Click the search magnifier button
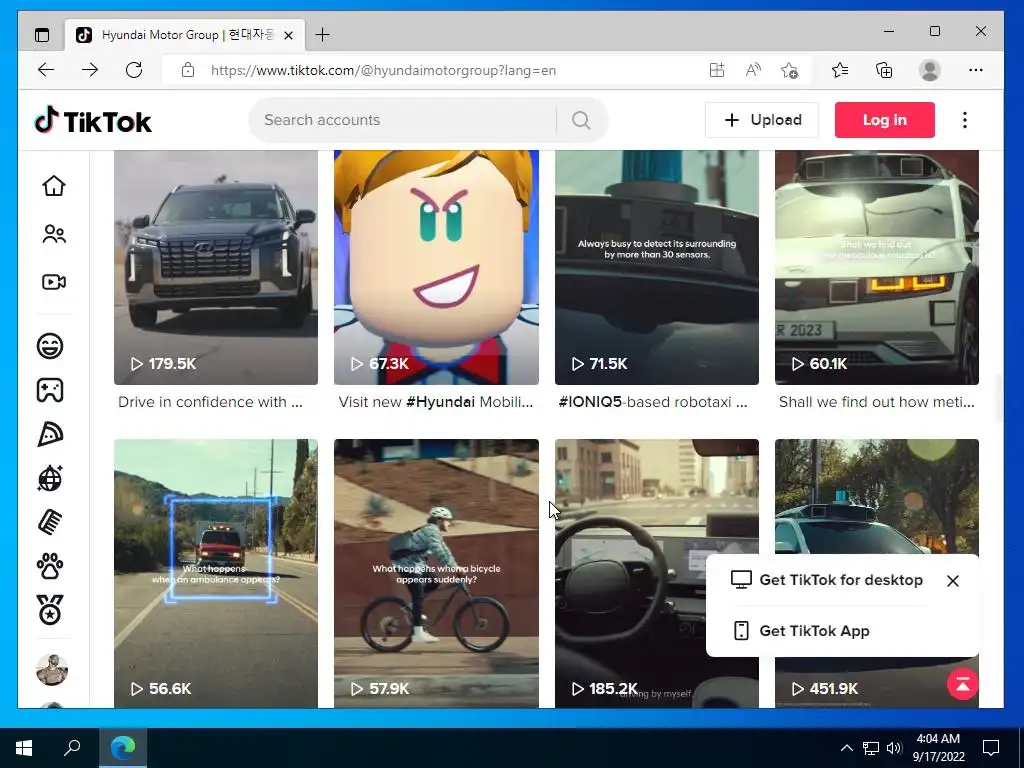Screen dimensions: 1024x768 pos(581,120)
